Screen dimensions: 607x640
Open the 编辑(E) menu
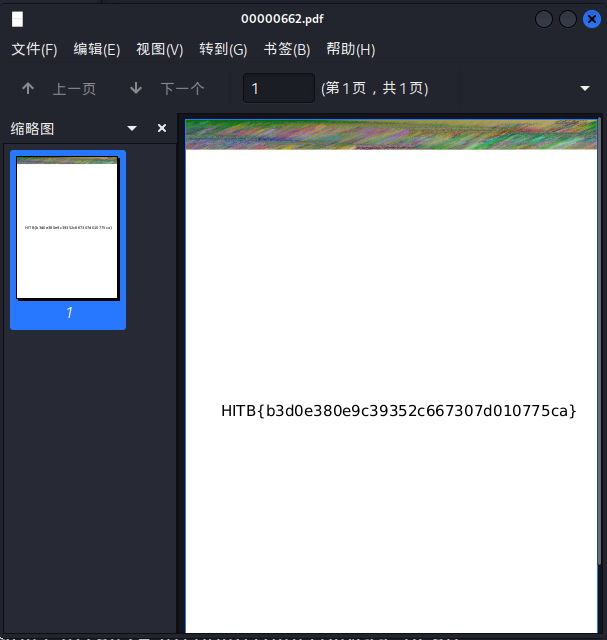coord(96,49)
